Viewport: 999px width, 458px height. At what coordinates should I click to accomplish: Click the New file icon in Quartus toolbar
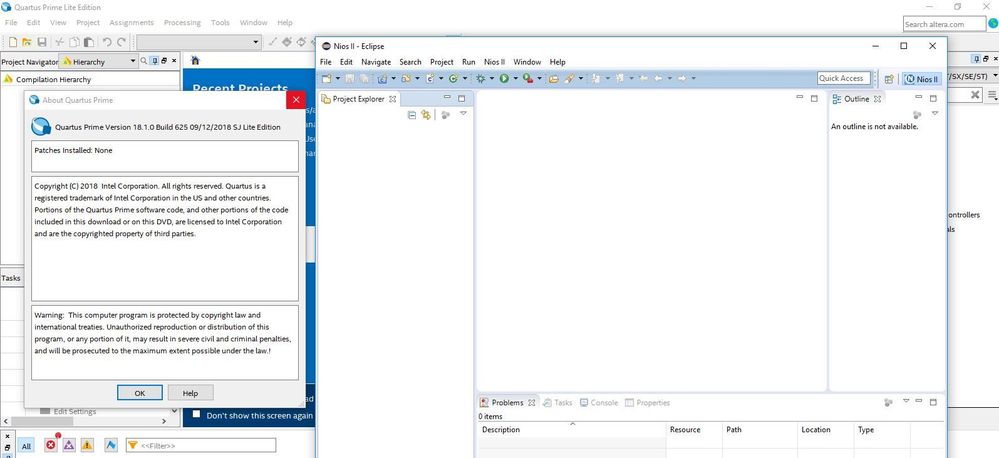click(x=13, y=42)
